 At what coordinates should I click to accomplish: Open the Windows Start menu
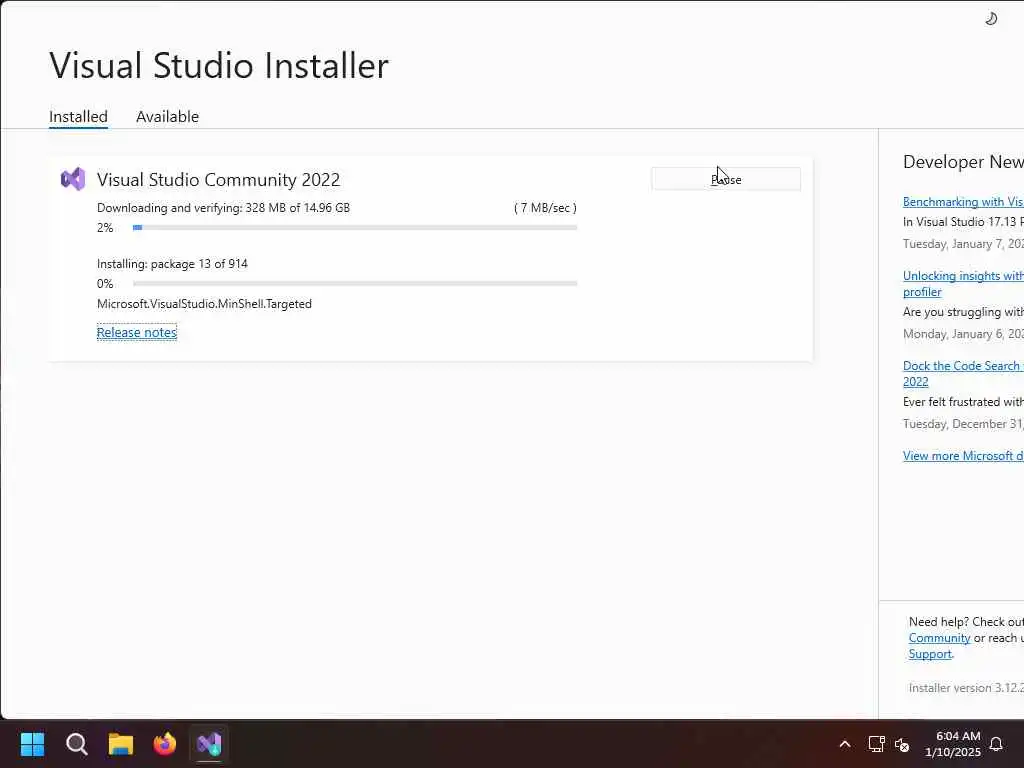pyautogui.click(x=33, y=744)
